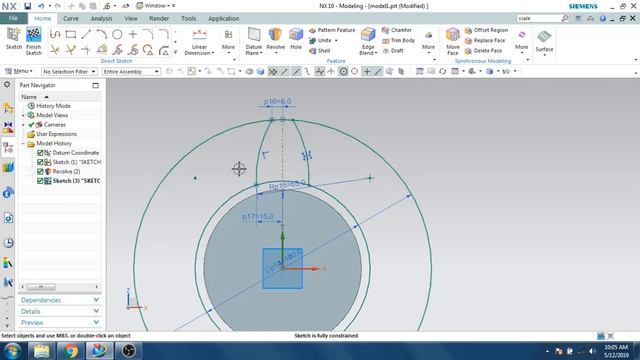Image resolution: width=640 pixels, height=360 pixels.
Task: Click the Chamfer command
Action: pos(397,30)
